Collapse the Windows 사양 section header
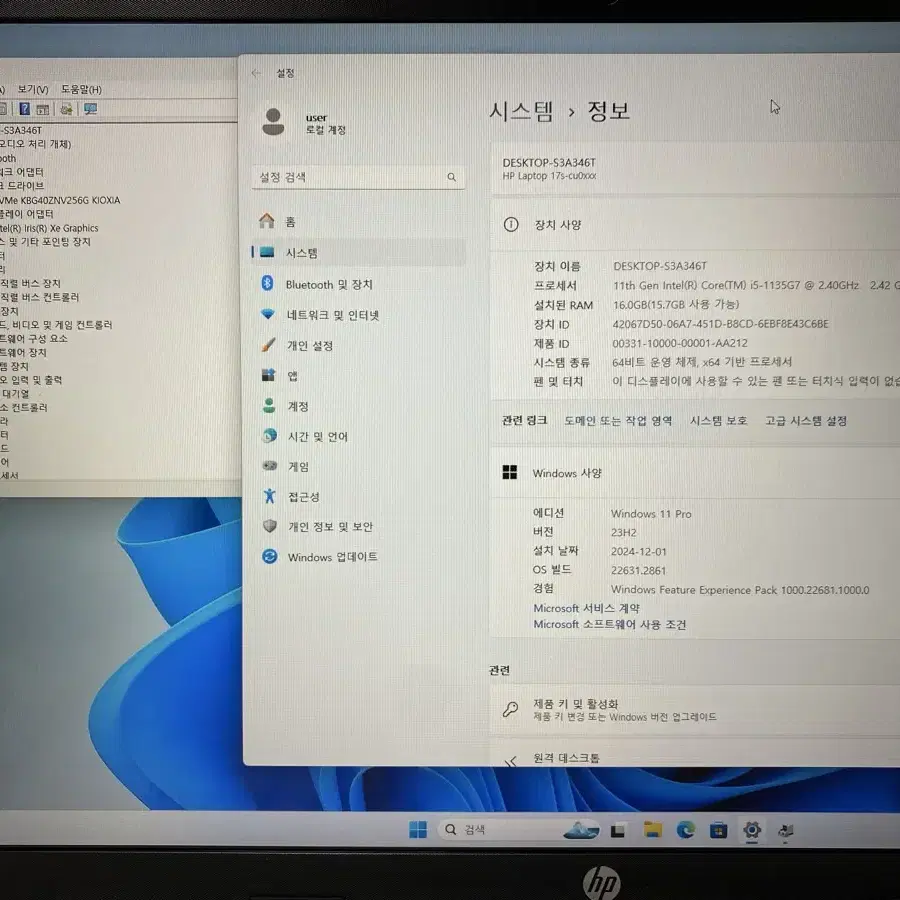 695,474
